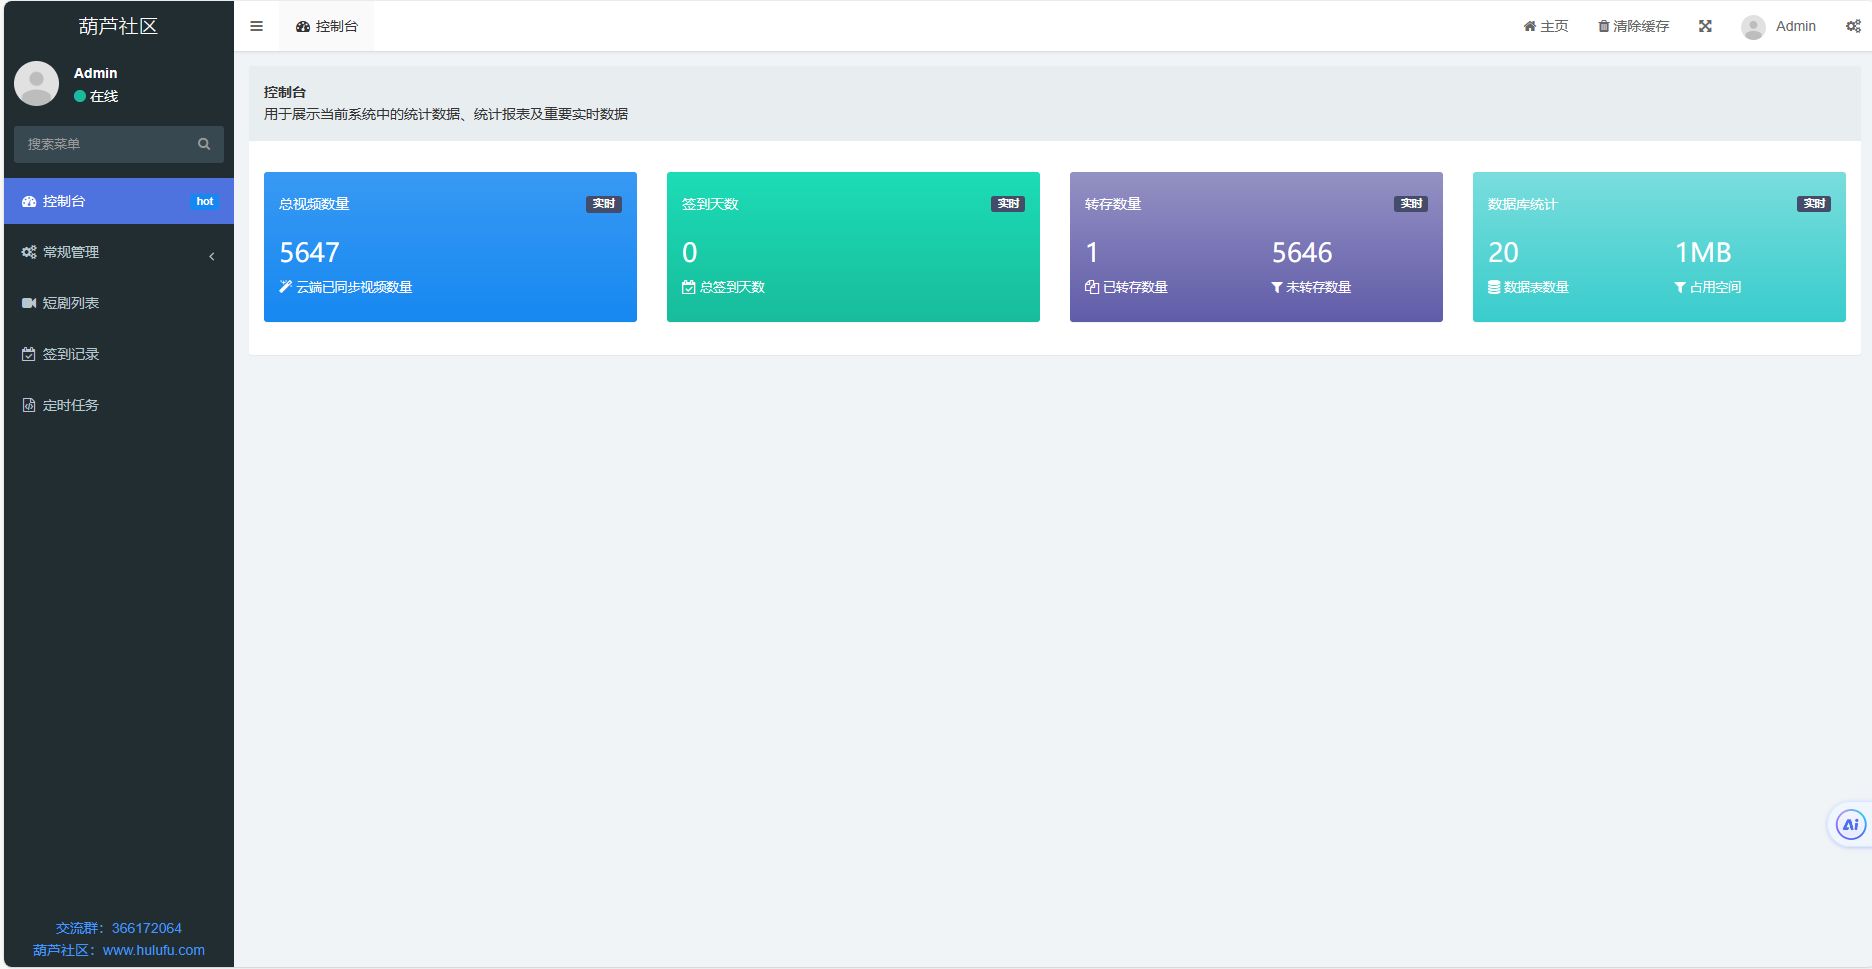
Task: Open 签到记录 in the sidebar
Action: point(71,354)
